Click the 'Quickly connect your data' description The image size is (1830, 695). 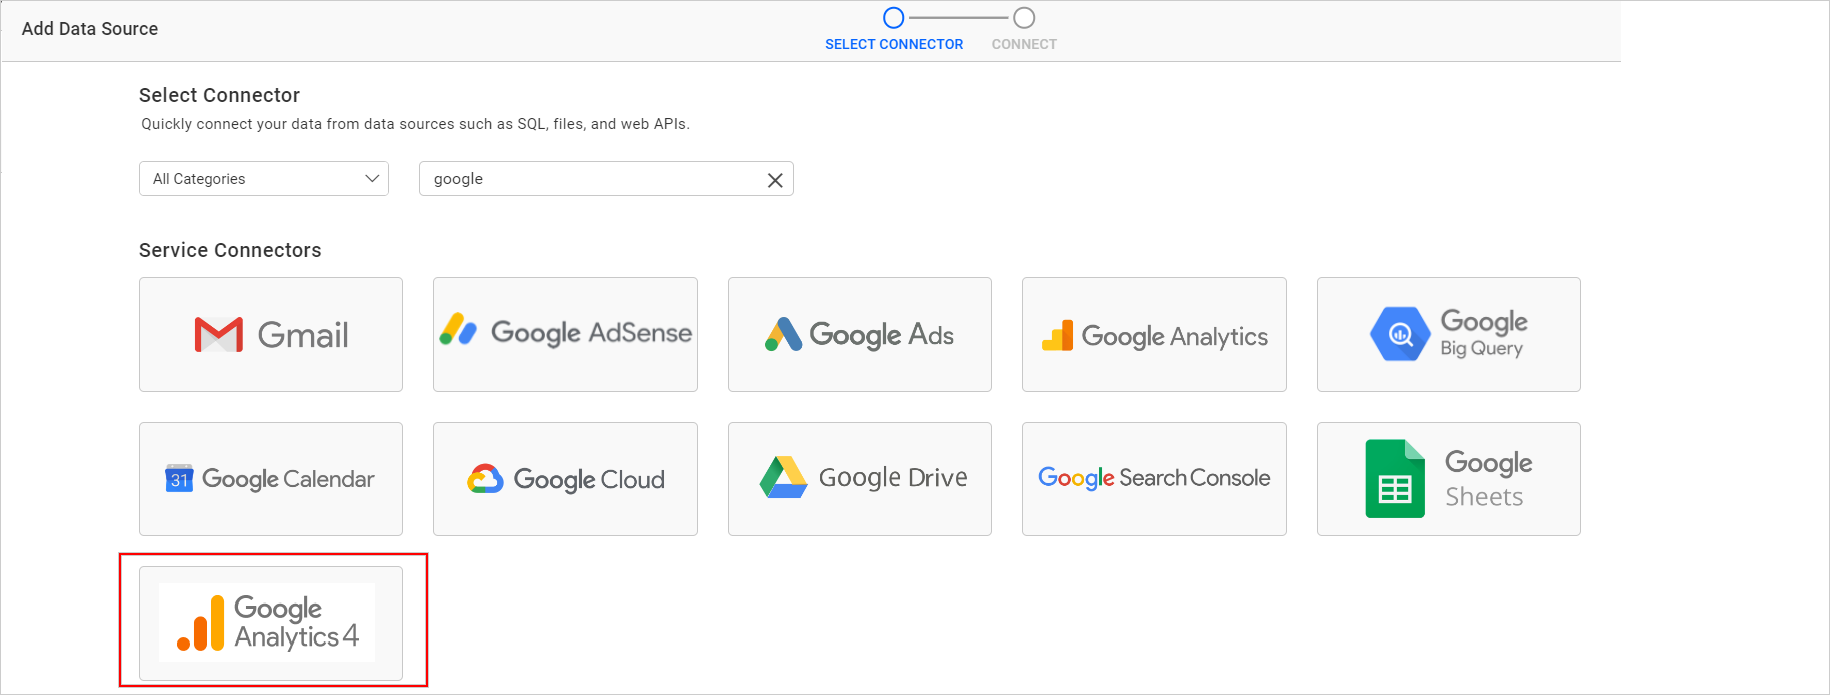click(415, 124)
